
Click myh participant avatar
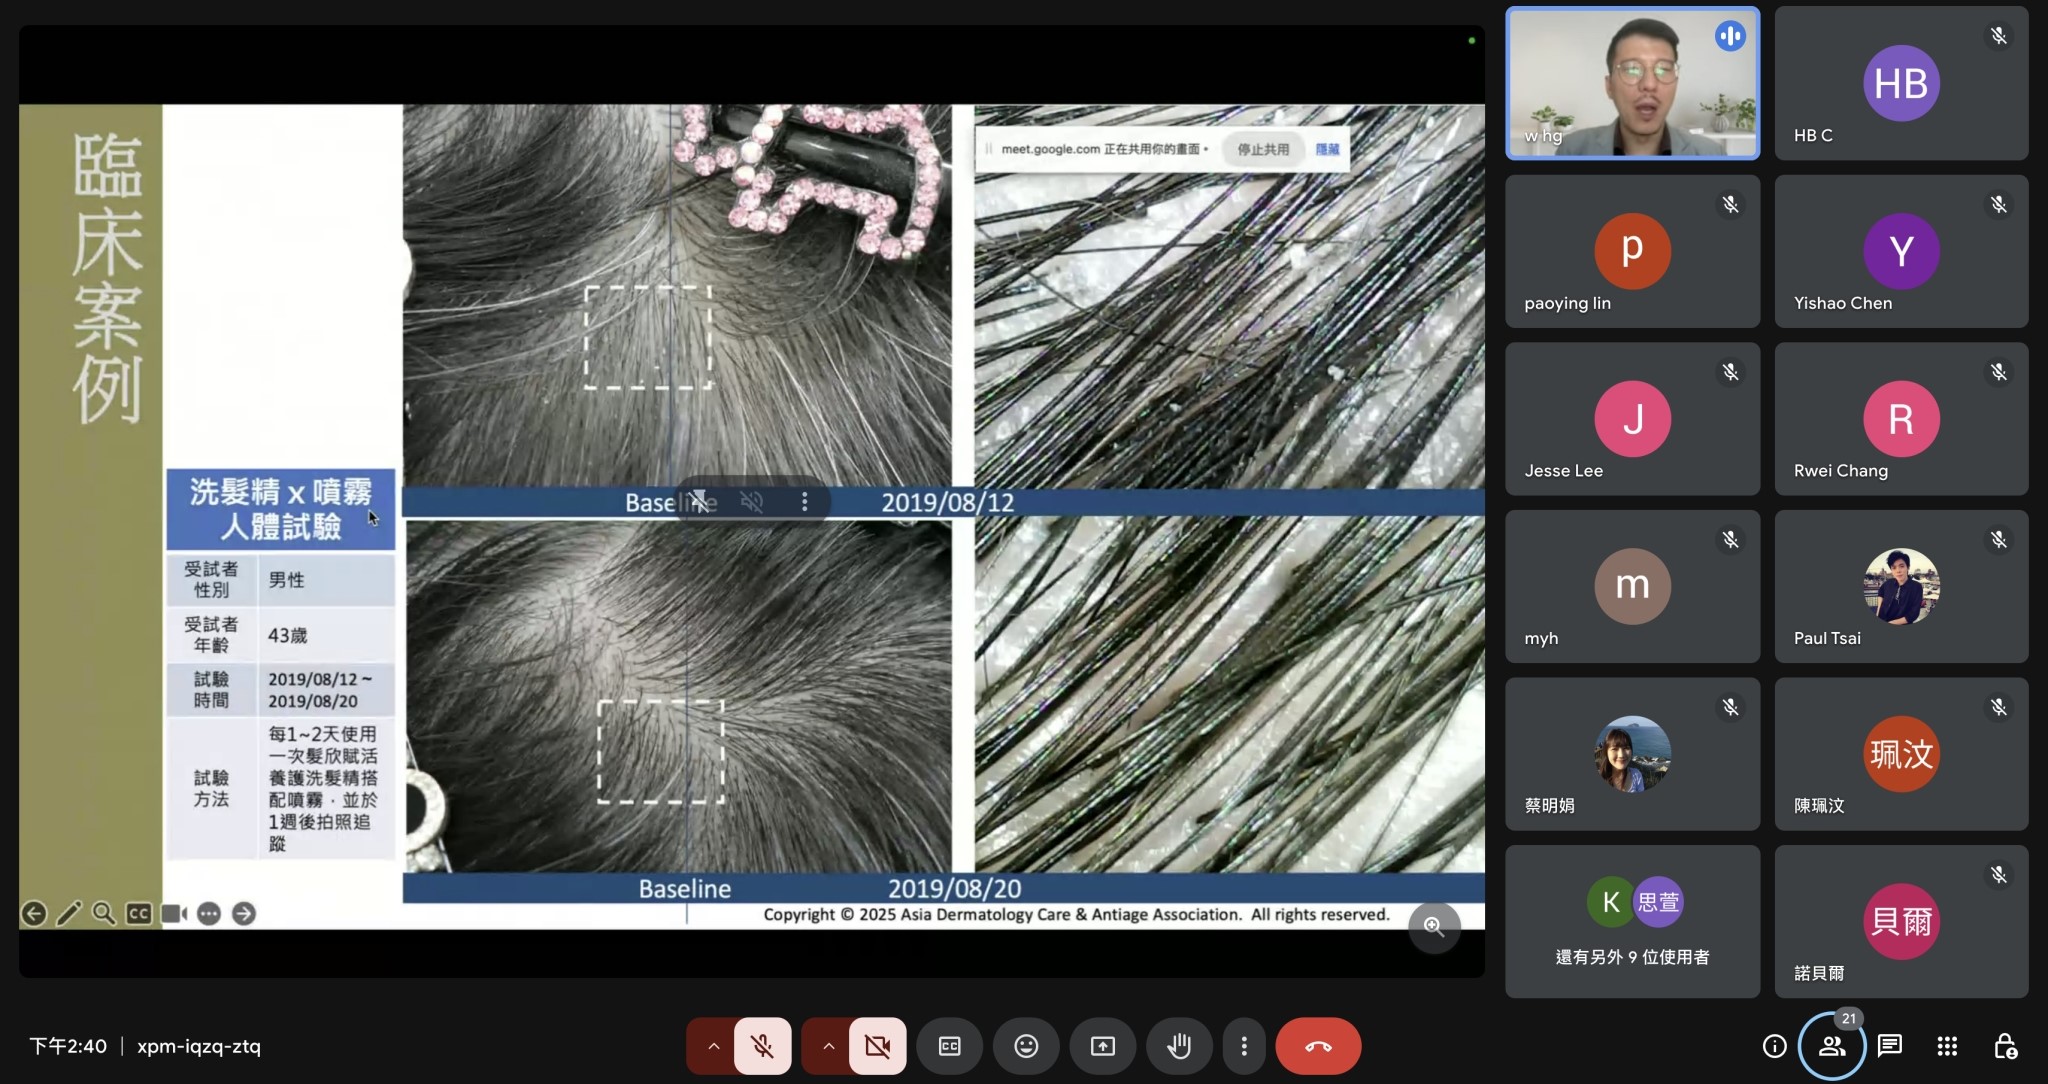(x=1632, y=586)
